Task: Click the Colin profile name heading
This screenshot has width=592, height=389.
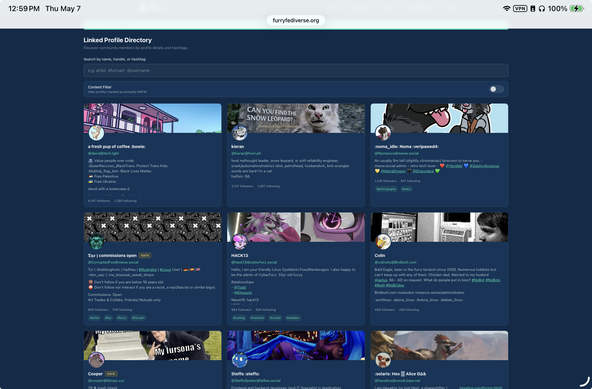Action: pos(380,255)
